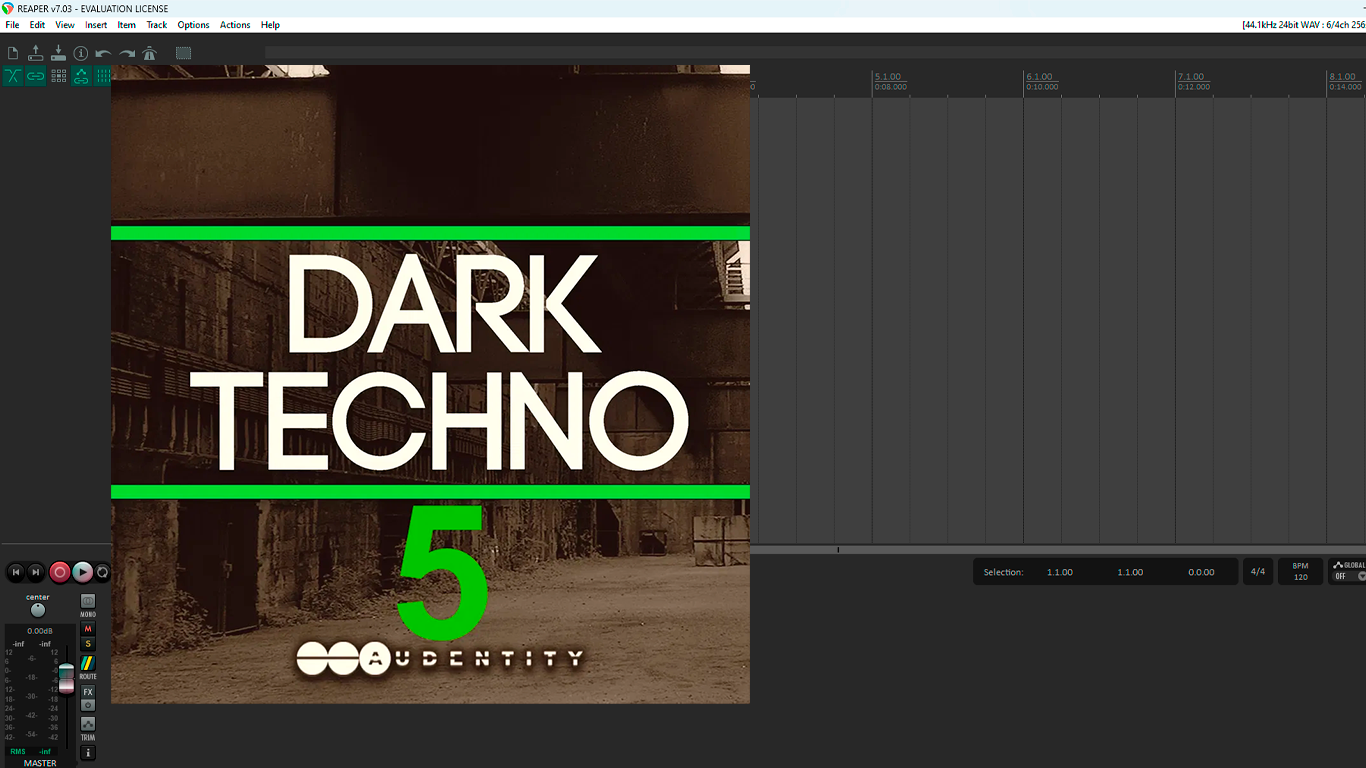The height and width of the screenshot is (768, 1366).
Task: Open the File menu
Action: click(12, 25)
